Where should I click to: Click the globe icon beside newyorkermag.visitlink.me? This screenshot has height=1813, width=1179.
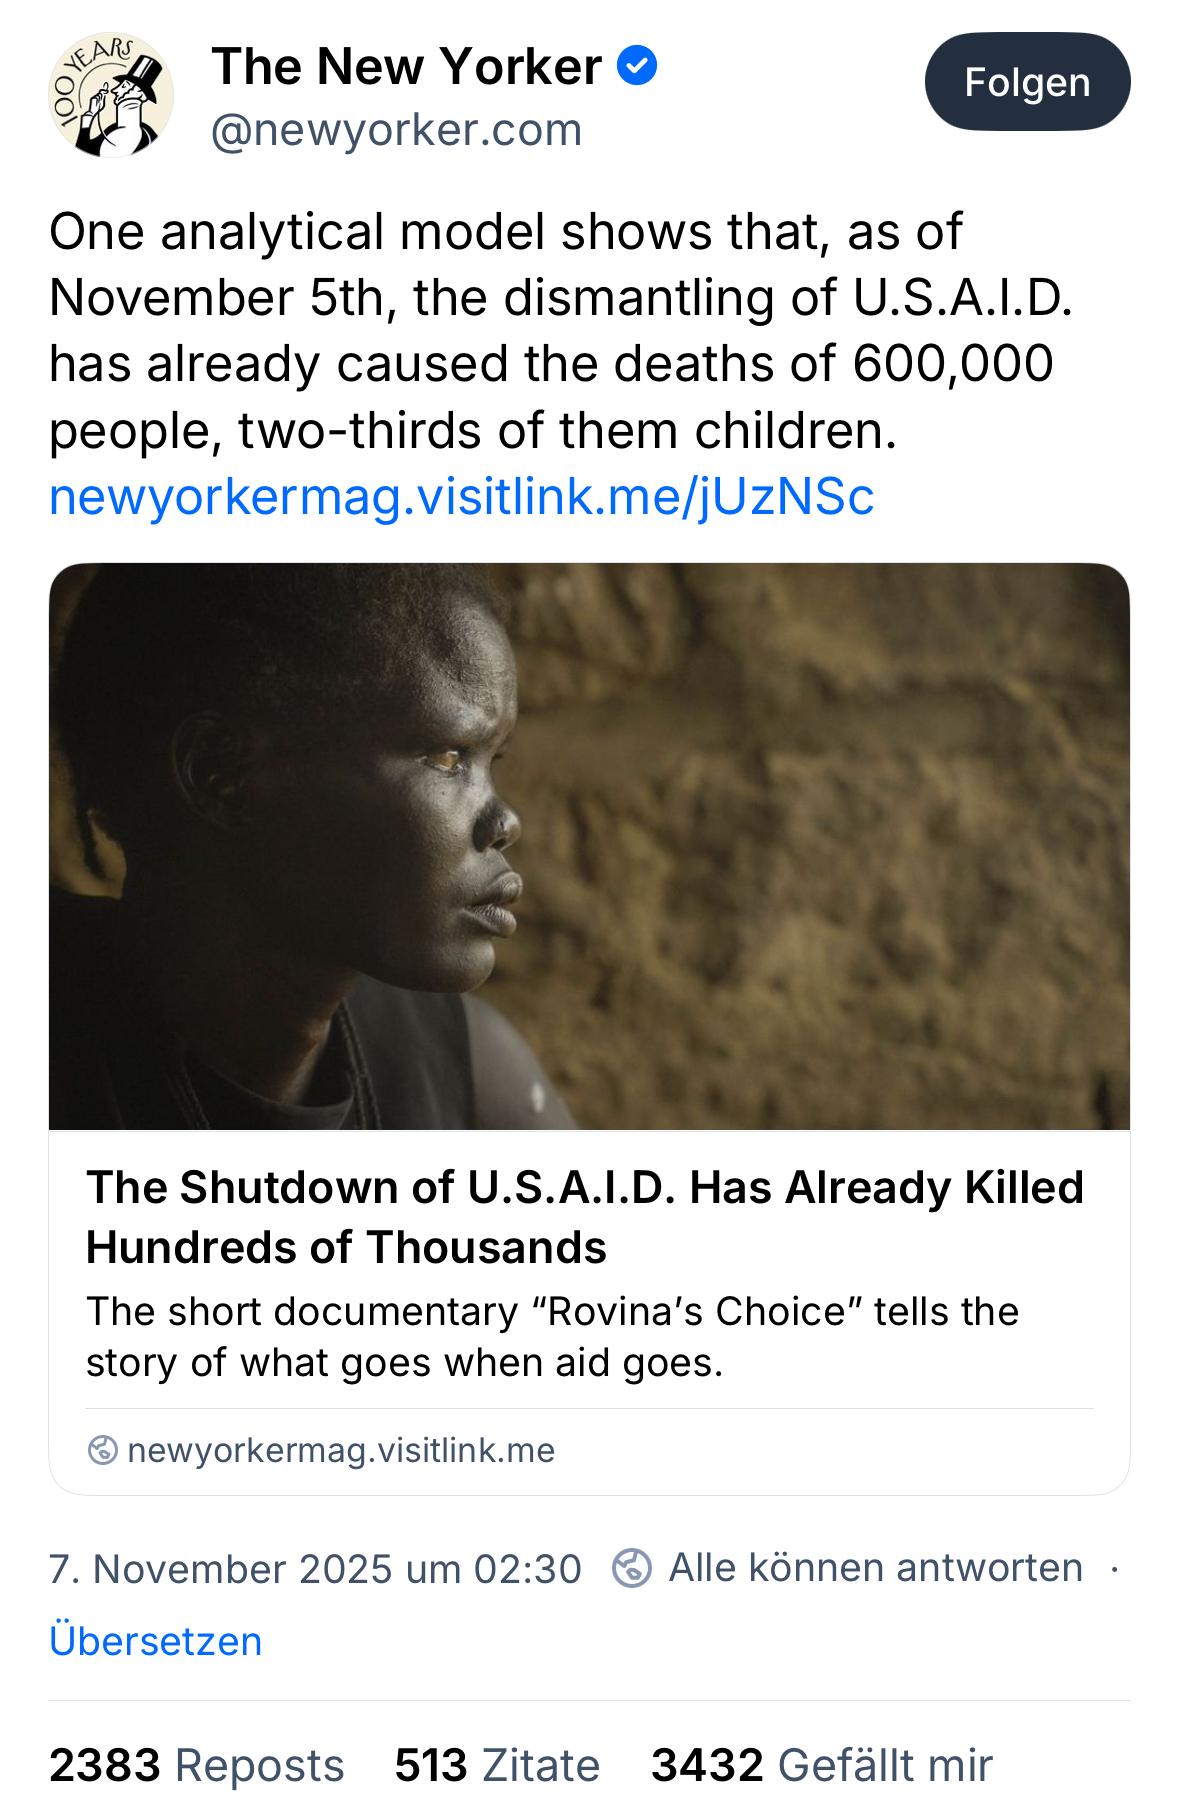pos(102,1449)
